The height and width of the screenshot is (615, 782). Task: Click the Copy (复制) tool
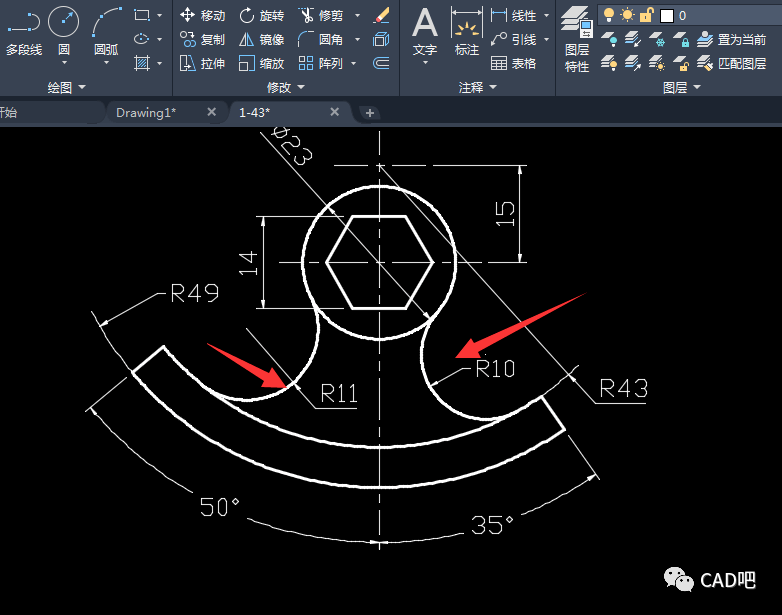click(202, 40)
